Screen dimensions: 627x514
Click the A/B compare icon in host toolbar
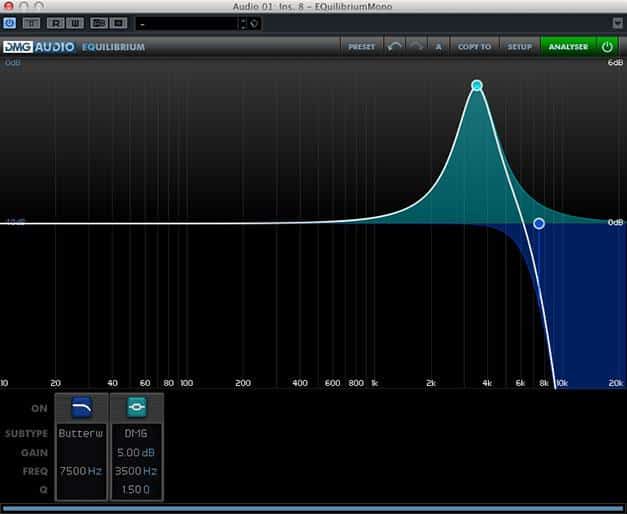[31, 23]
